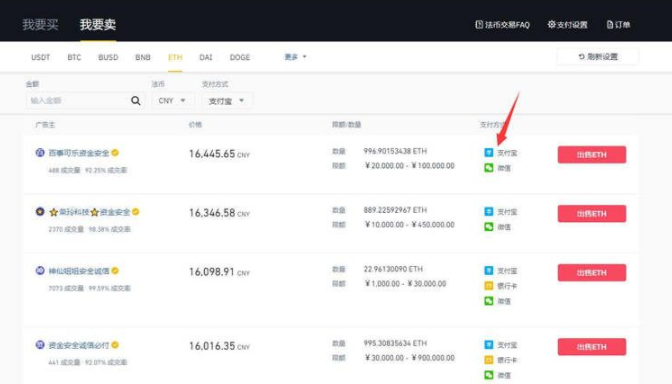
Task: Click WeChat icon in the 16,098.91 row
Action: click(489, 301)
